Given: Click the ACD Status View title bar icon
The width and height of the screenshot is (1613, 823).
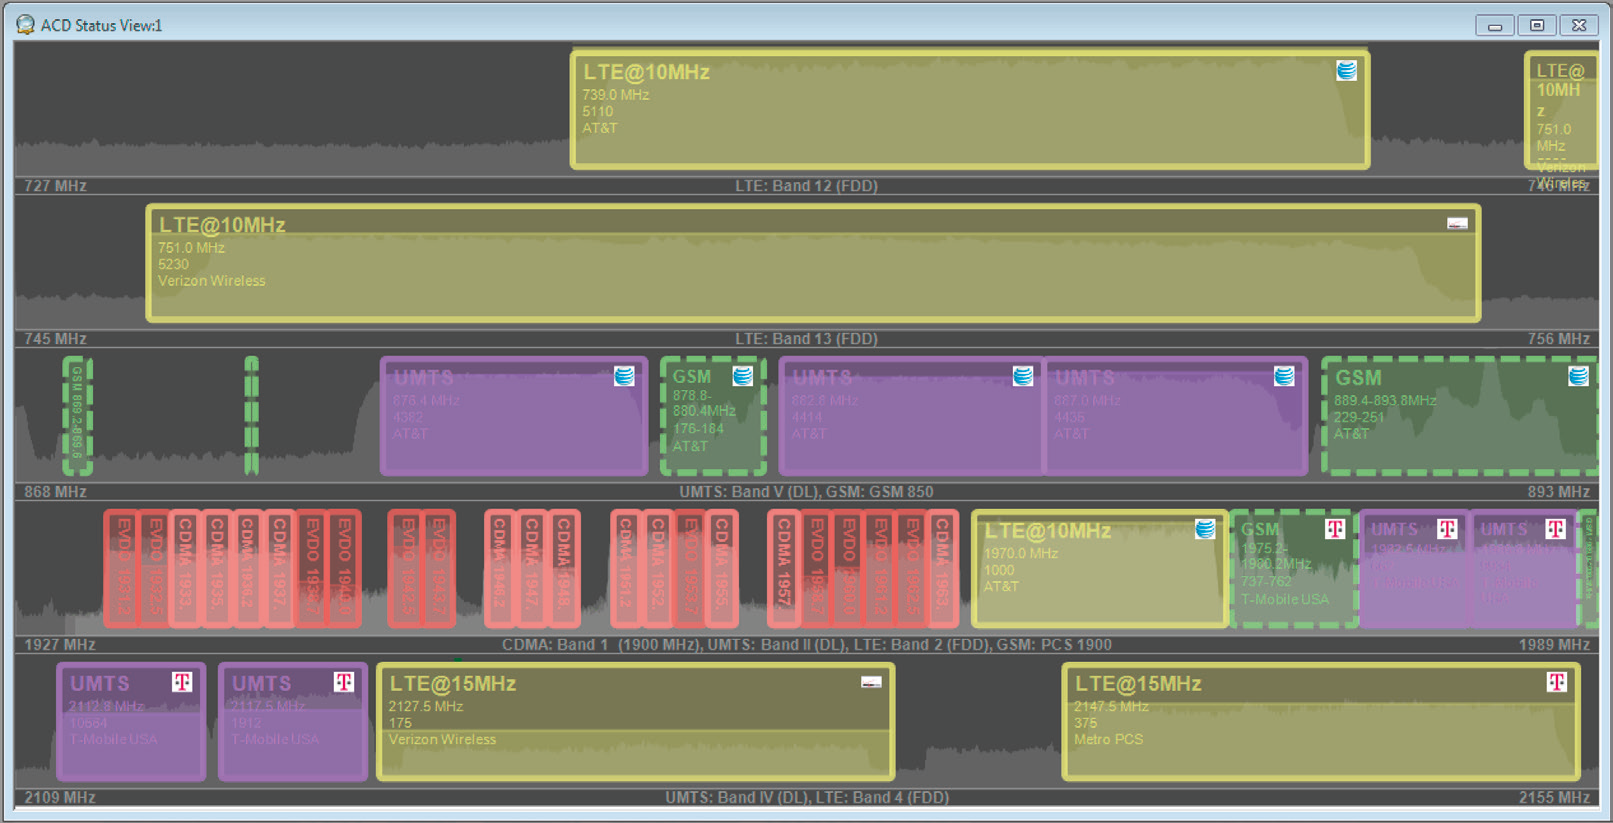Looking at the screenshot, I should coord(25,25).
